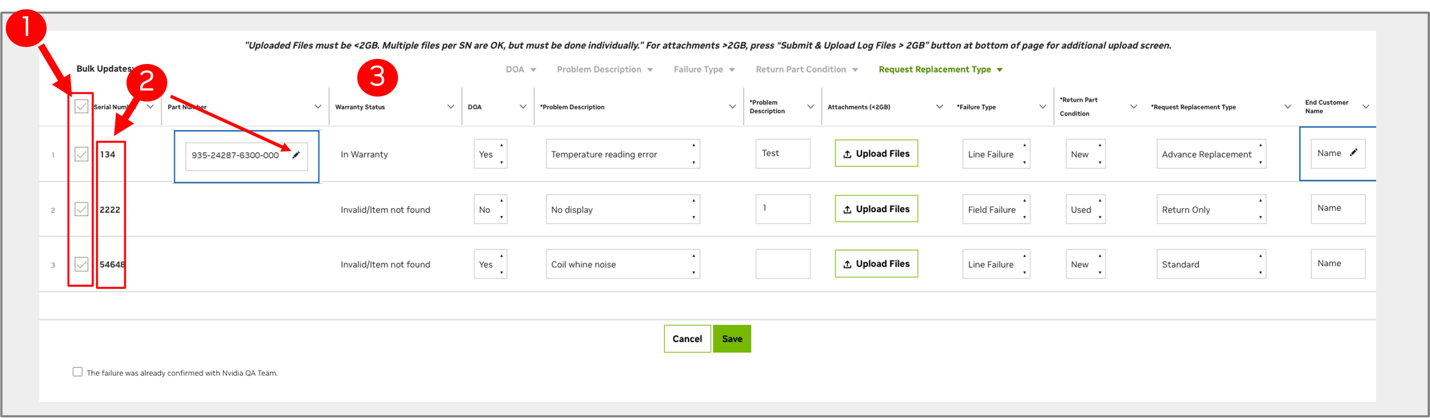Click serial number 2222
1430x418 pixels.
point(110,210)
